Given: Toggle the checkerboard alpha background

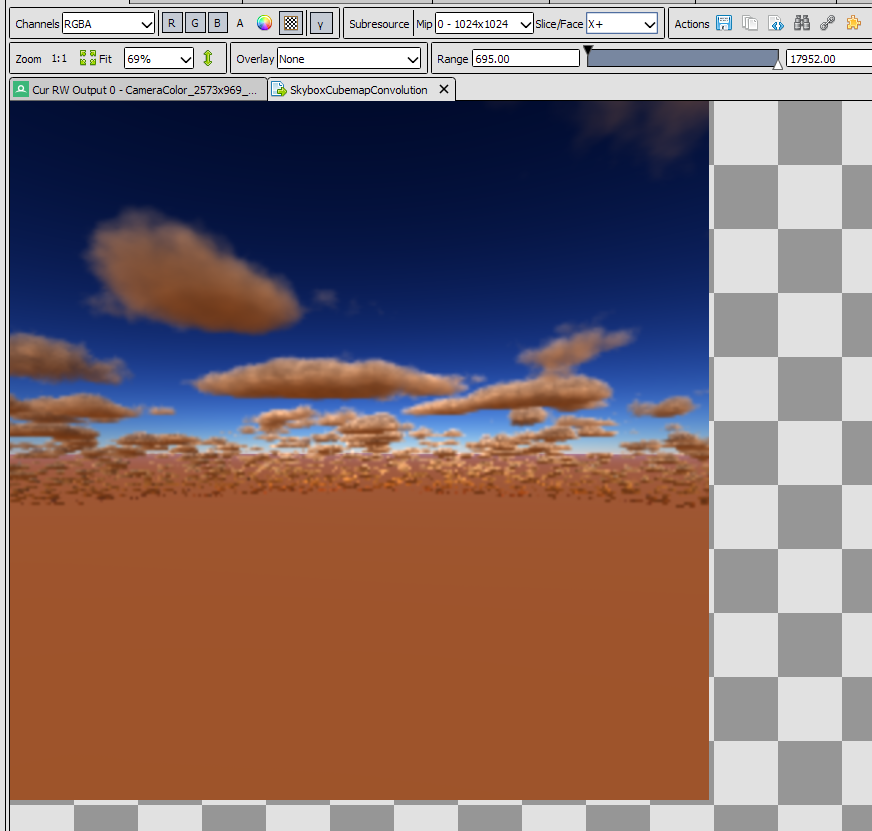Looking at the screenshot, I should (290, 22).
